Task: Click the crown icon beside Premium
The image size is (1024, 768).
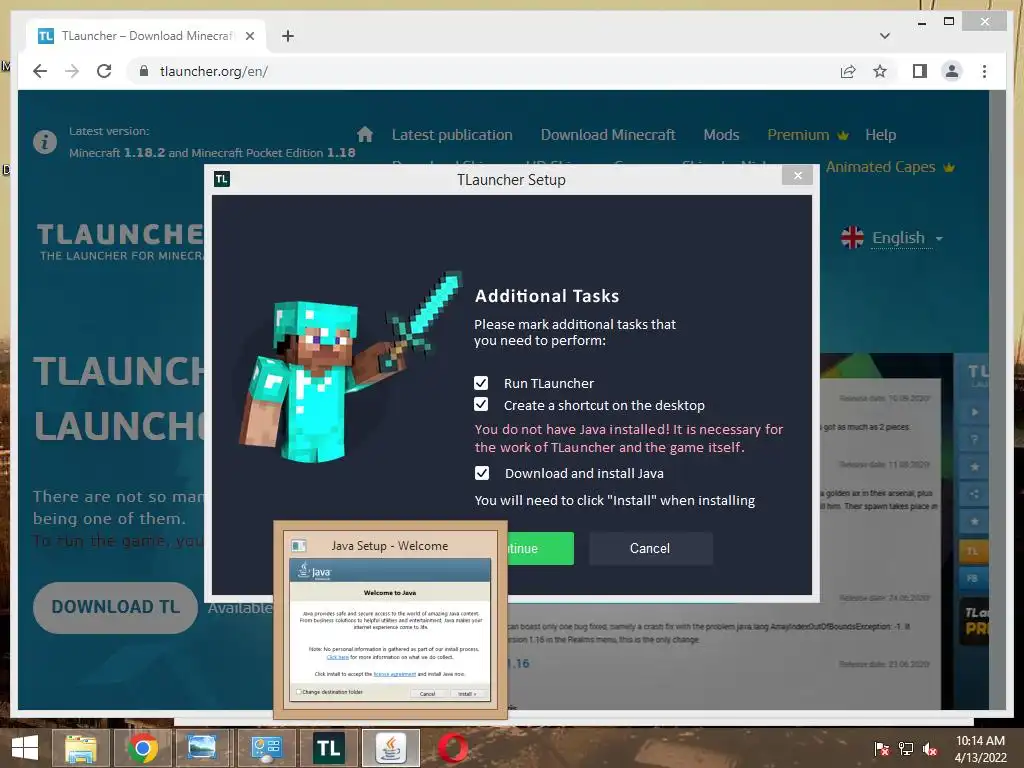Action: click(842, 135)
